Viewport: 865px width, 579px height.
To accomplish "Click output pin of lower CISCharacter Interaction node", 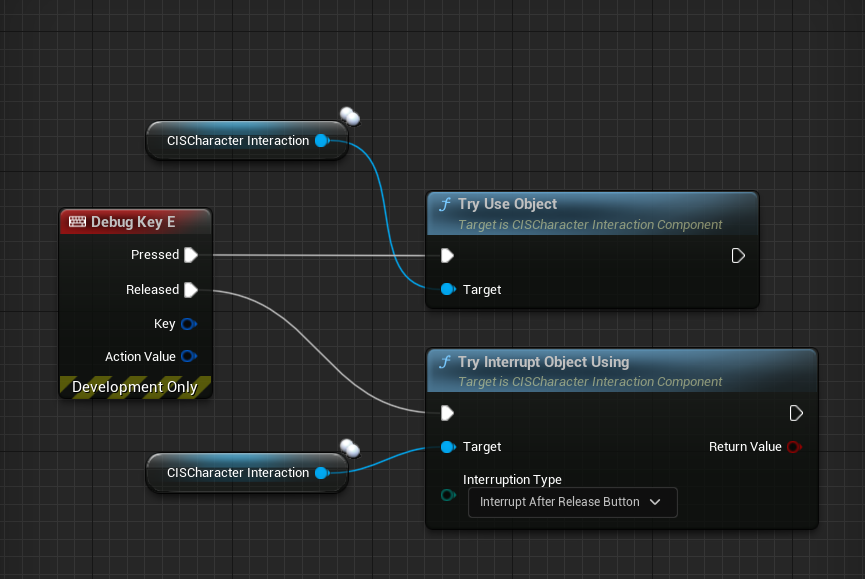I will point(321,473).
